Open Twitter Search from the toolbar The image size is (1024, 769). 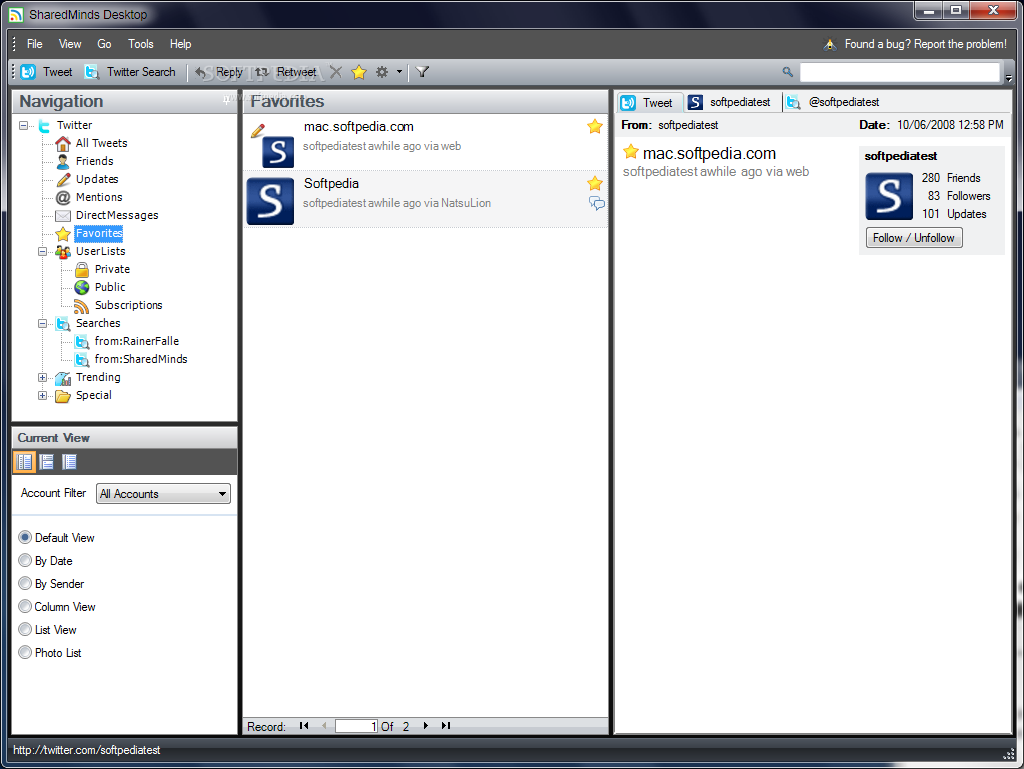pos(131,72)
